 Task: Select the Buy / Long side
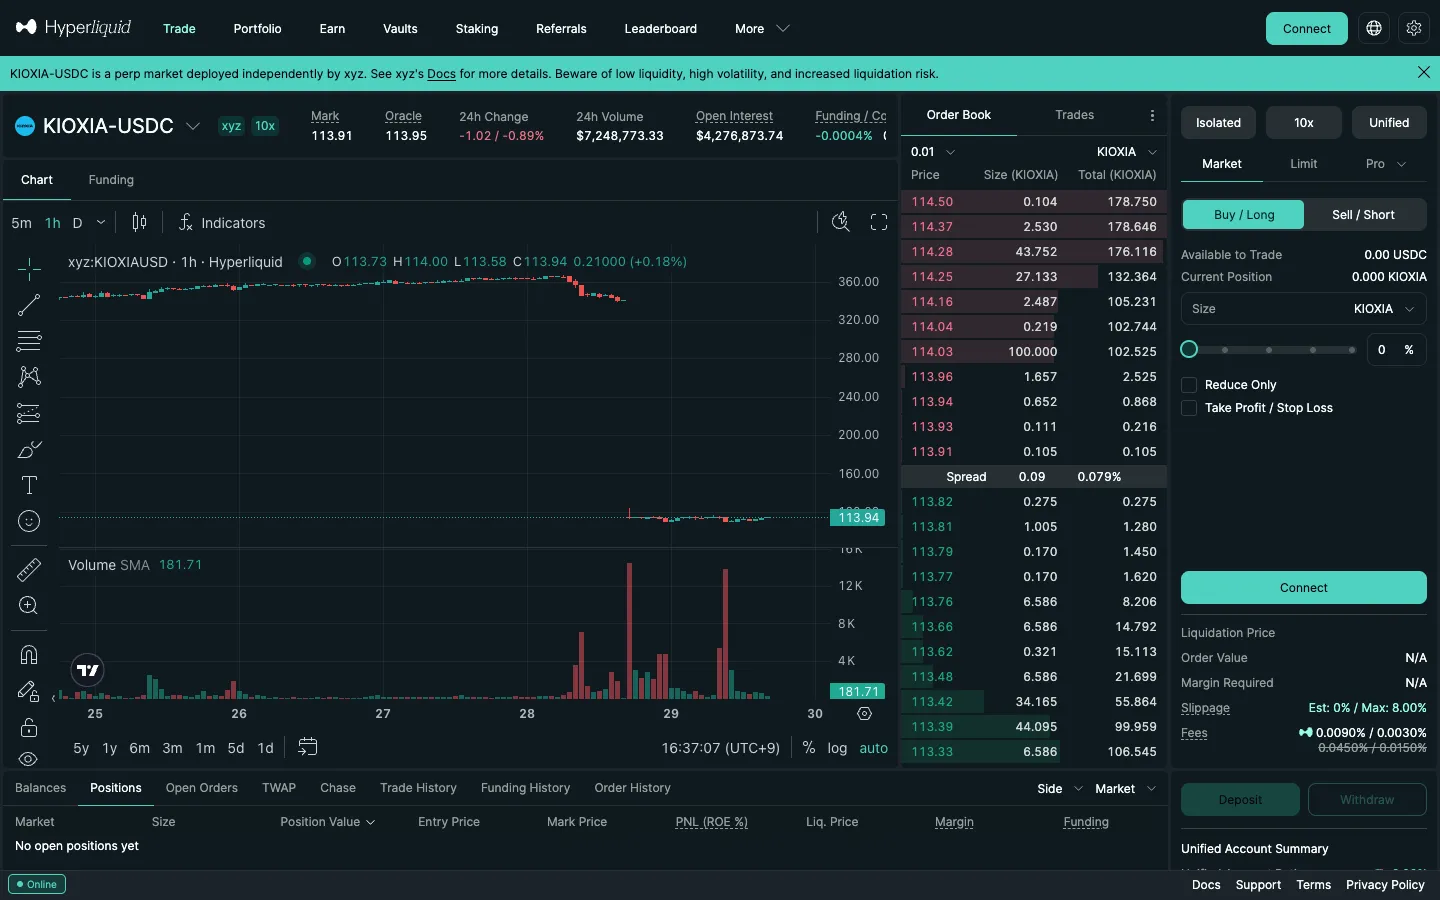[x=1244, y=215]
